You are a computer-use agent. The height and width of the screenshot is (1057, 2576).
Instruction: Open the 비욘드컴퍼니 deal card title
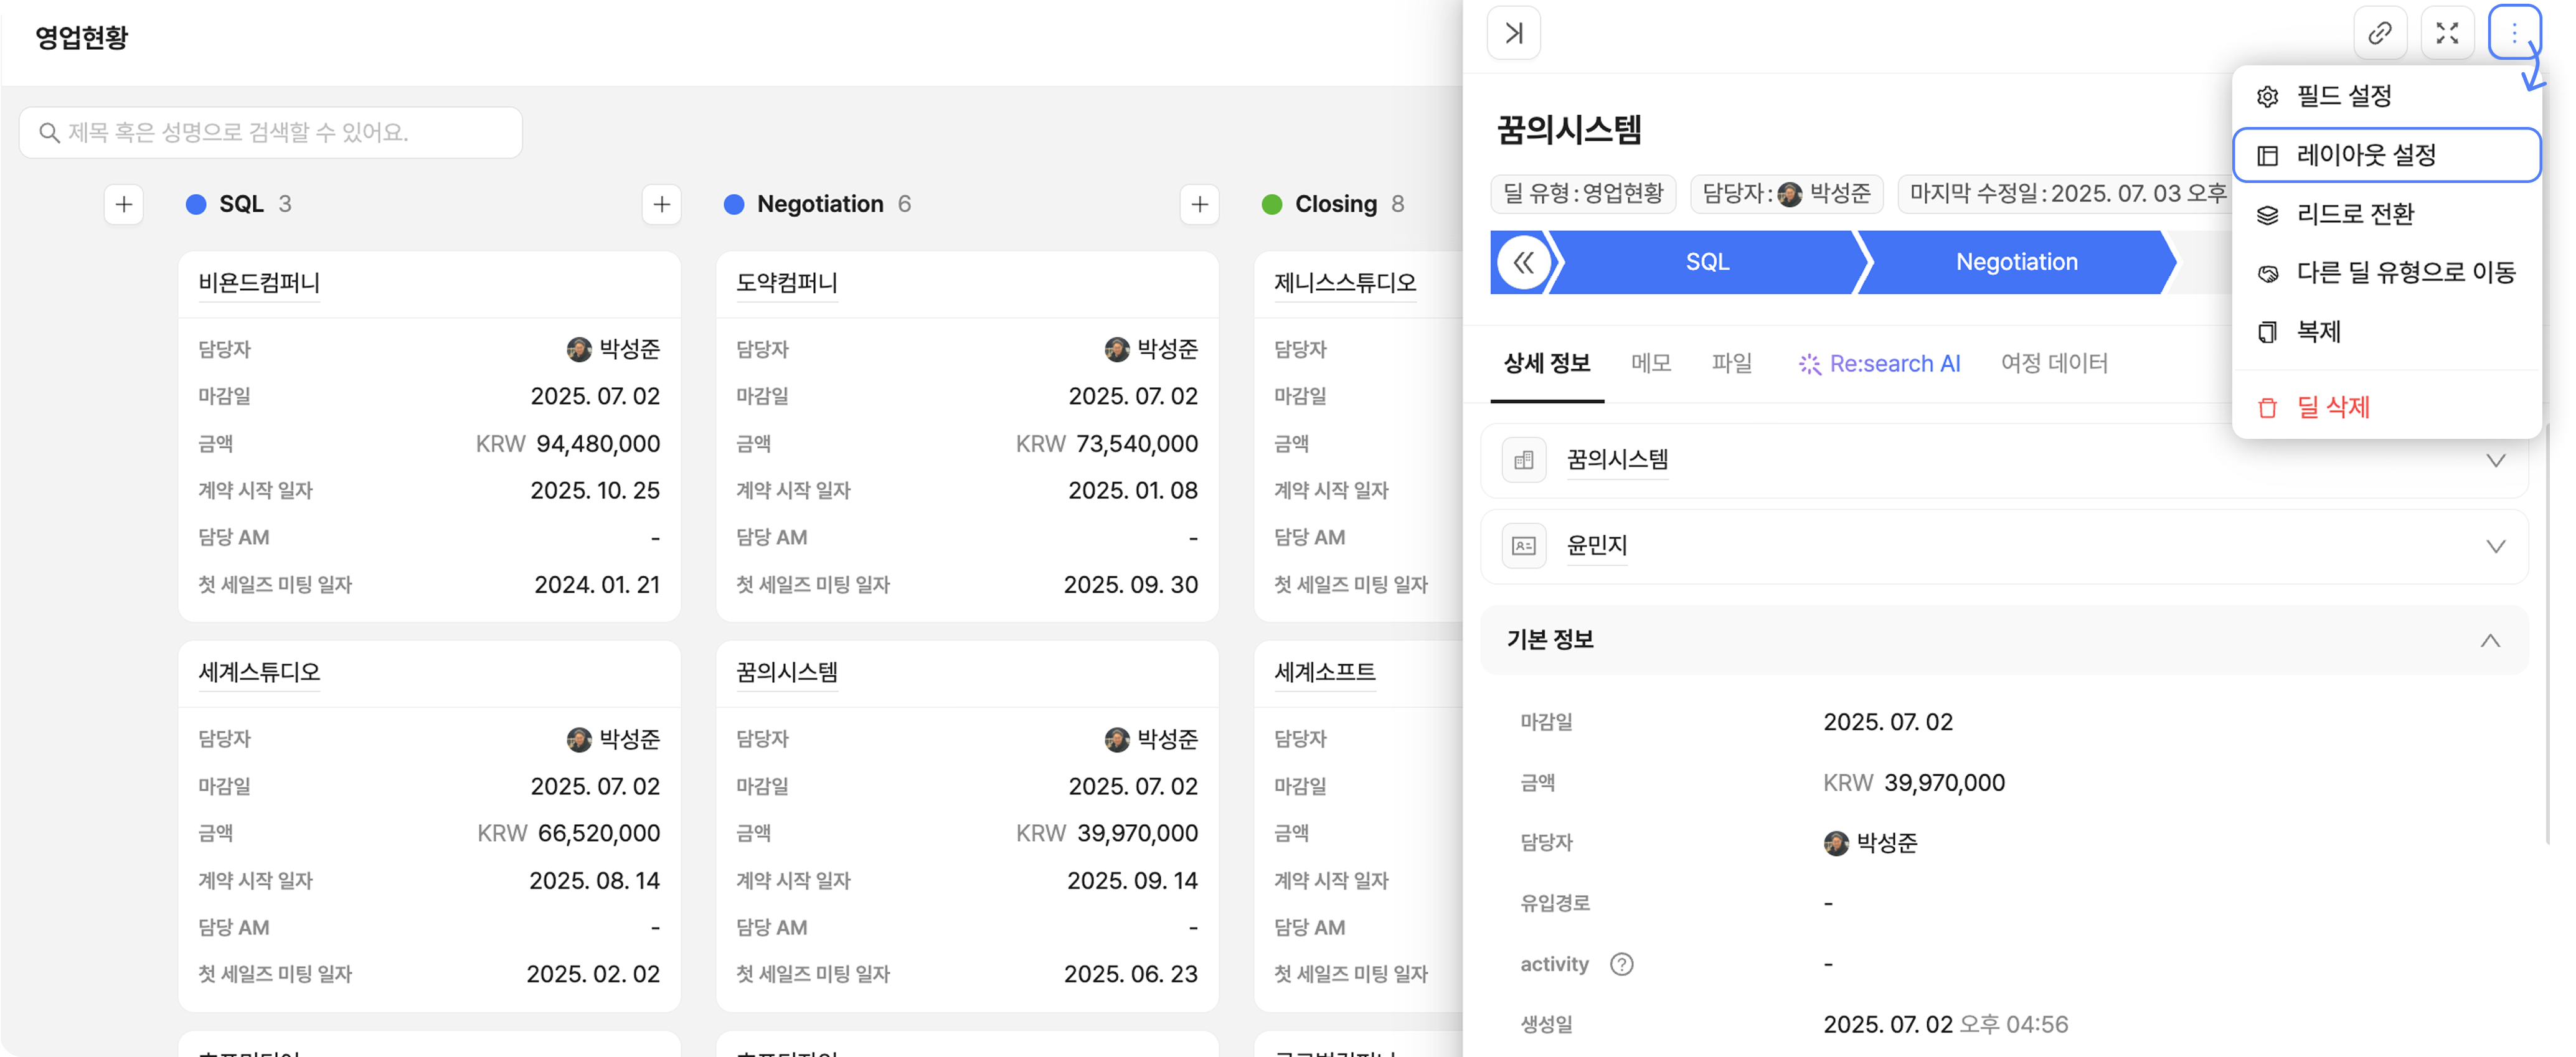(x=259, y=283)
